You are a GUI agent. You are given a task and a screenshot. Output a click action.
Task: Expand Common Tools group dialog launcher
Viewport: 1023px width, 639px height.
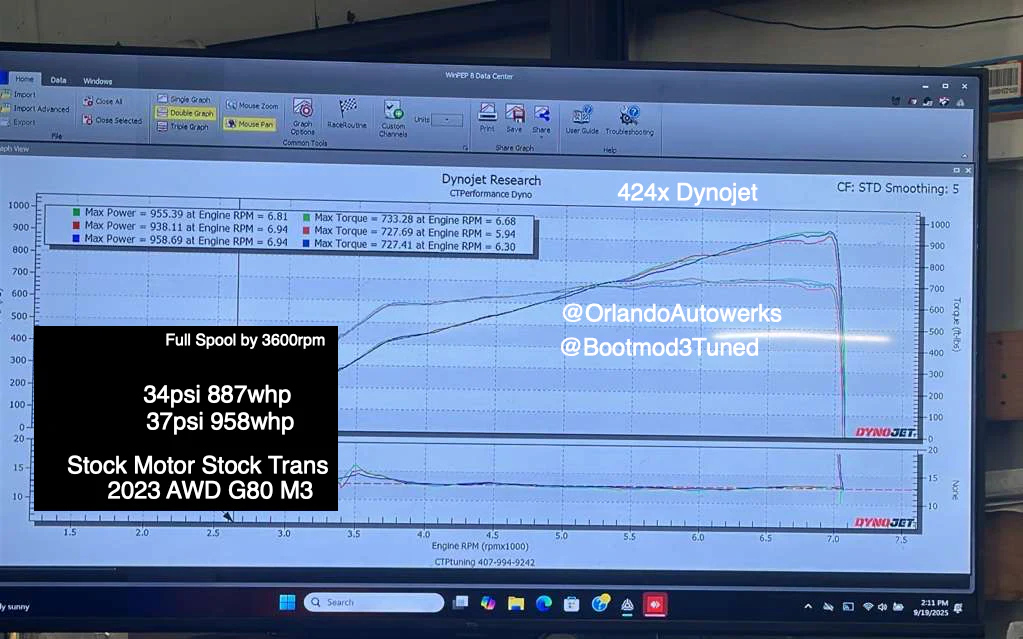click(x=465, y=148)
